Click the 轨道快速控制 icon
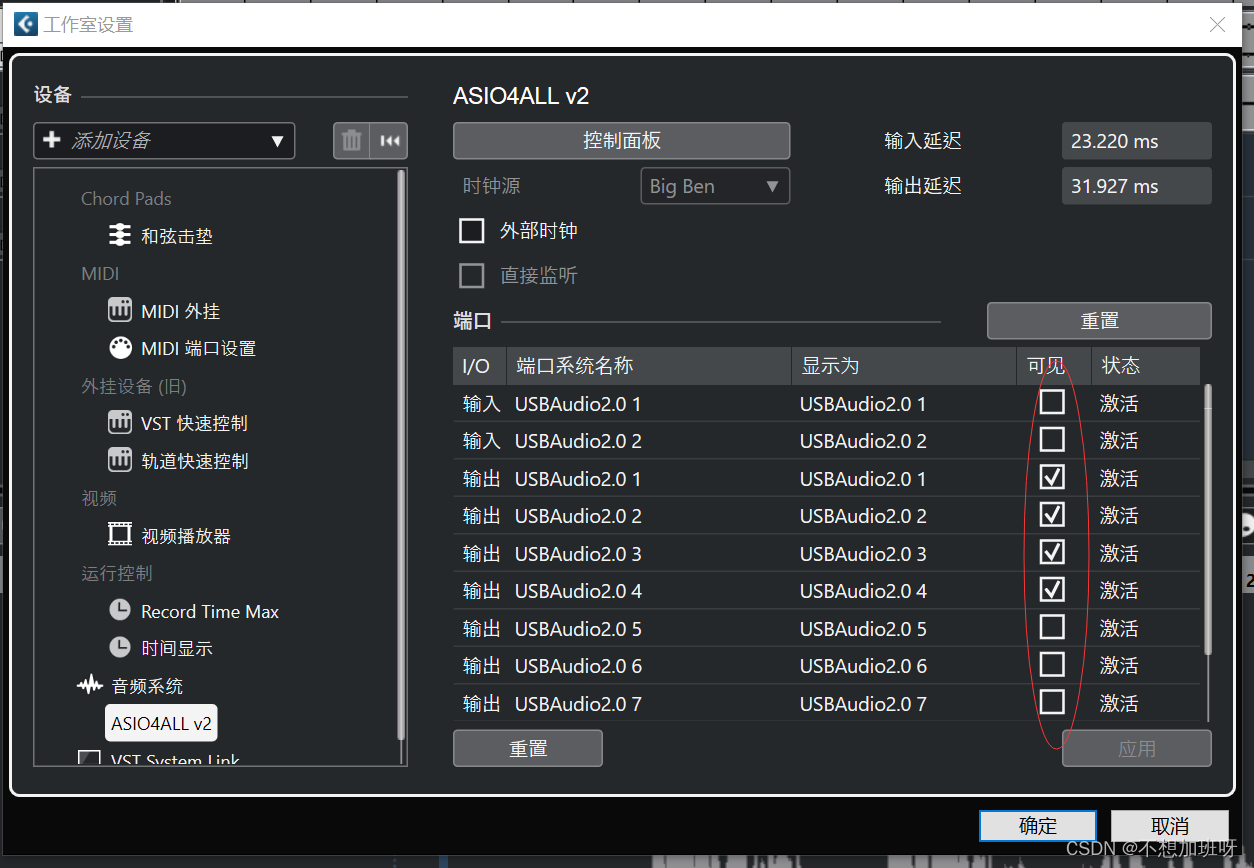This screenshot has height=868, width=1254. tap(120, 460)
